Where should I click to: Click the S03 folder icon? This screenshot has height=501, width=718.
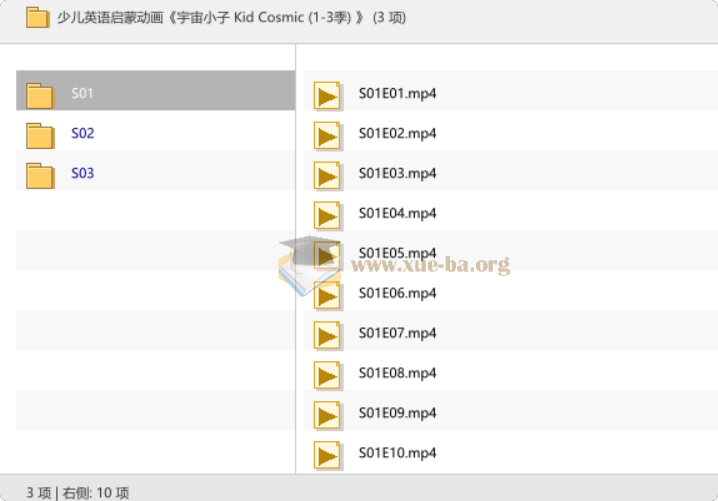tap(40, 175)
